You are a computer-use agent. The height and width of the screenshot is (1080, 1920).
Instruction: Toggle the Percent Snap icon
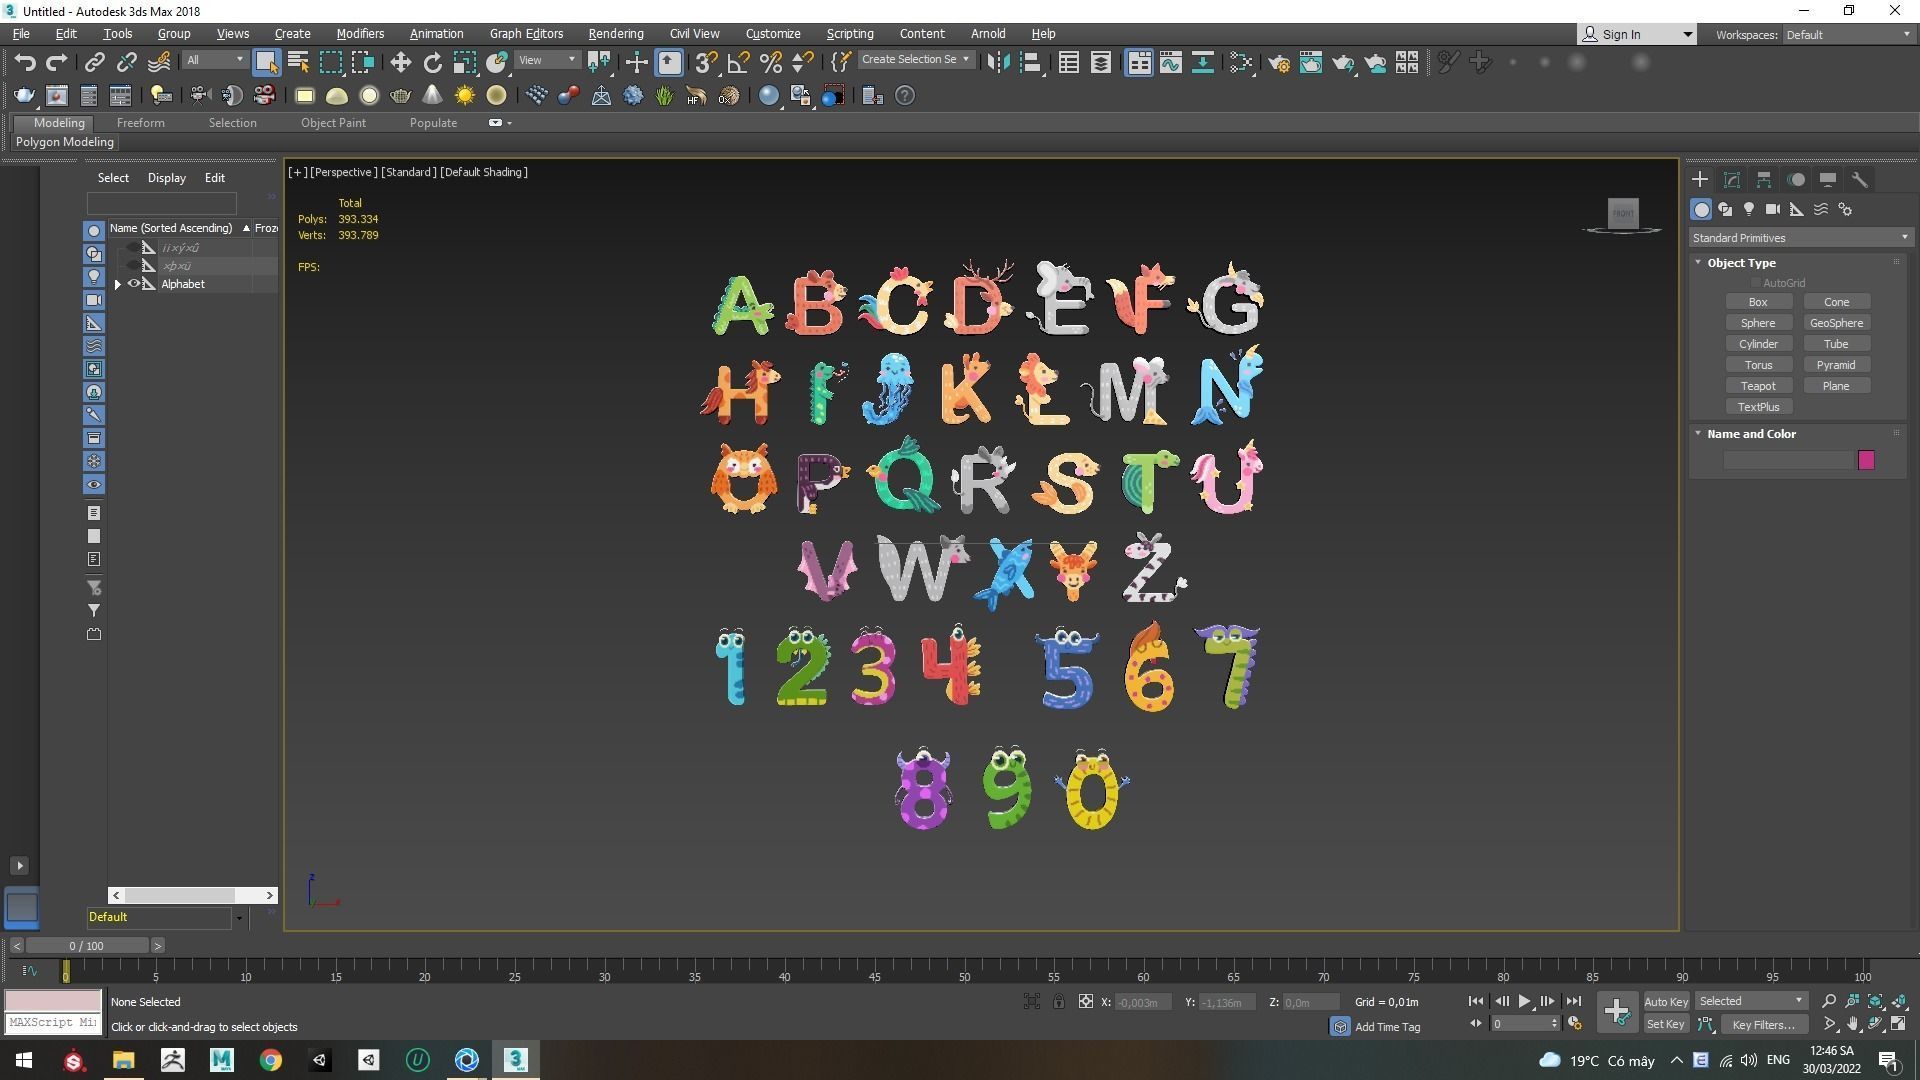tap(770, 62)
